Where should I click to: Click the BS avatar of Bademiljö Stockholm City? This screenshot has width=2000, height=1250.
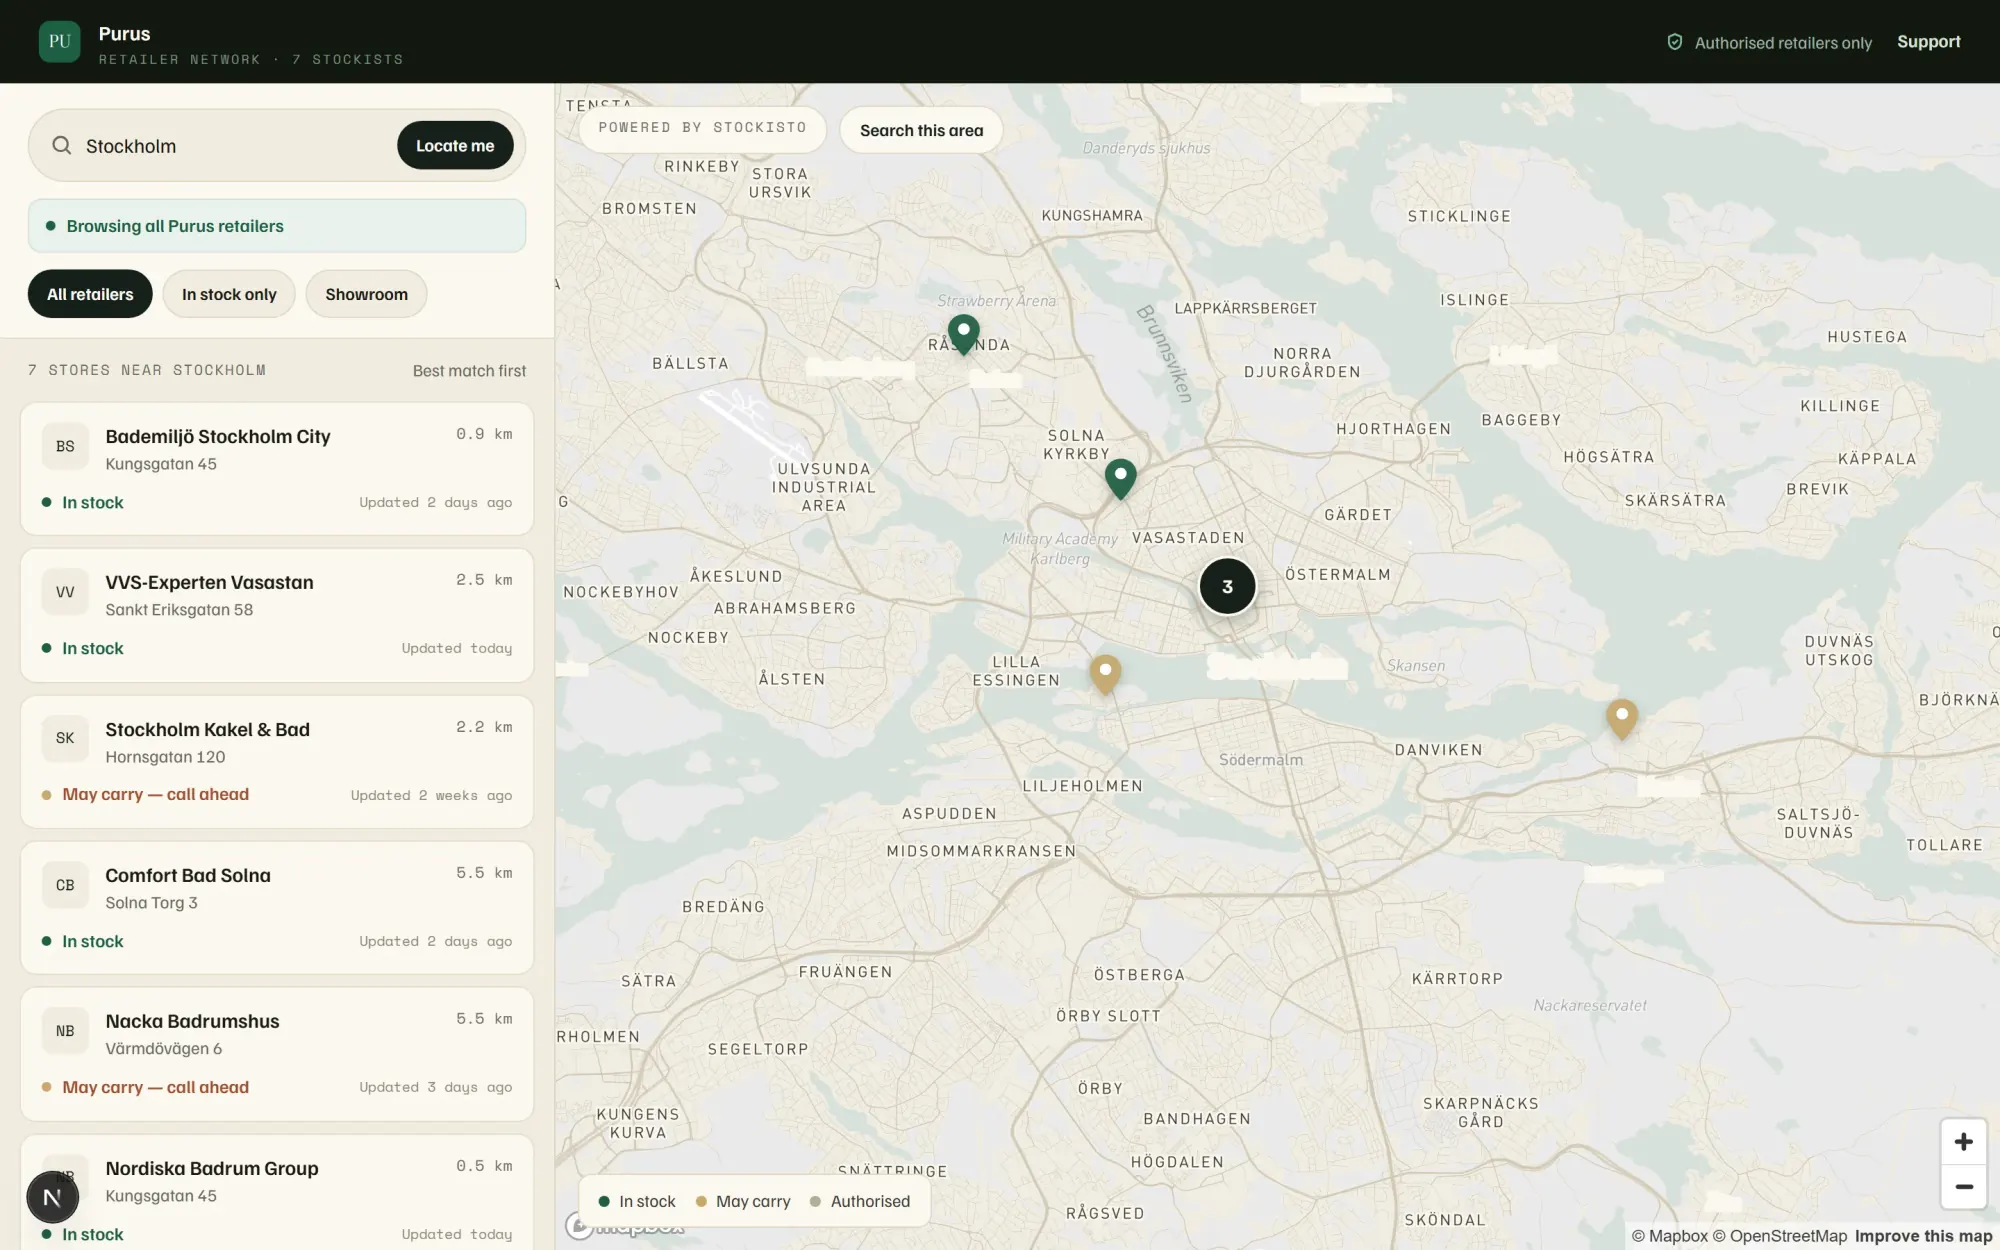point(65,446)
